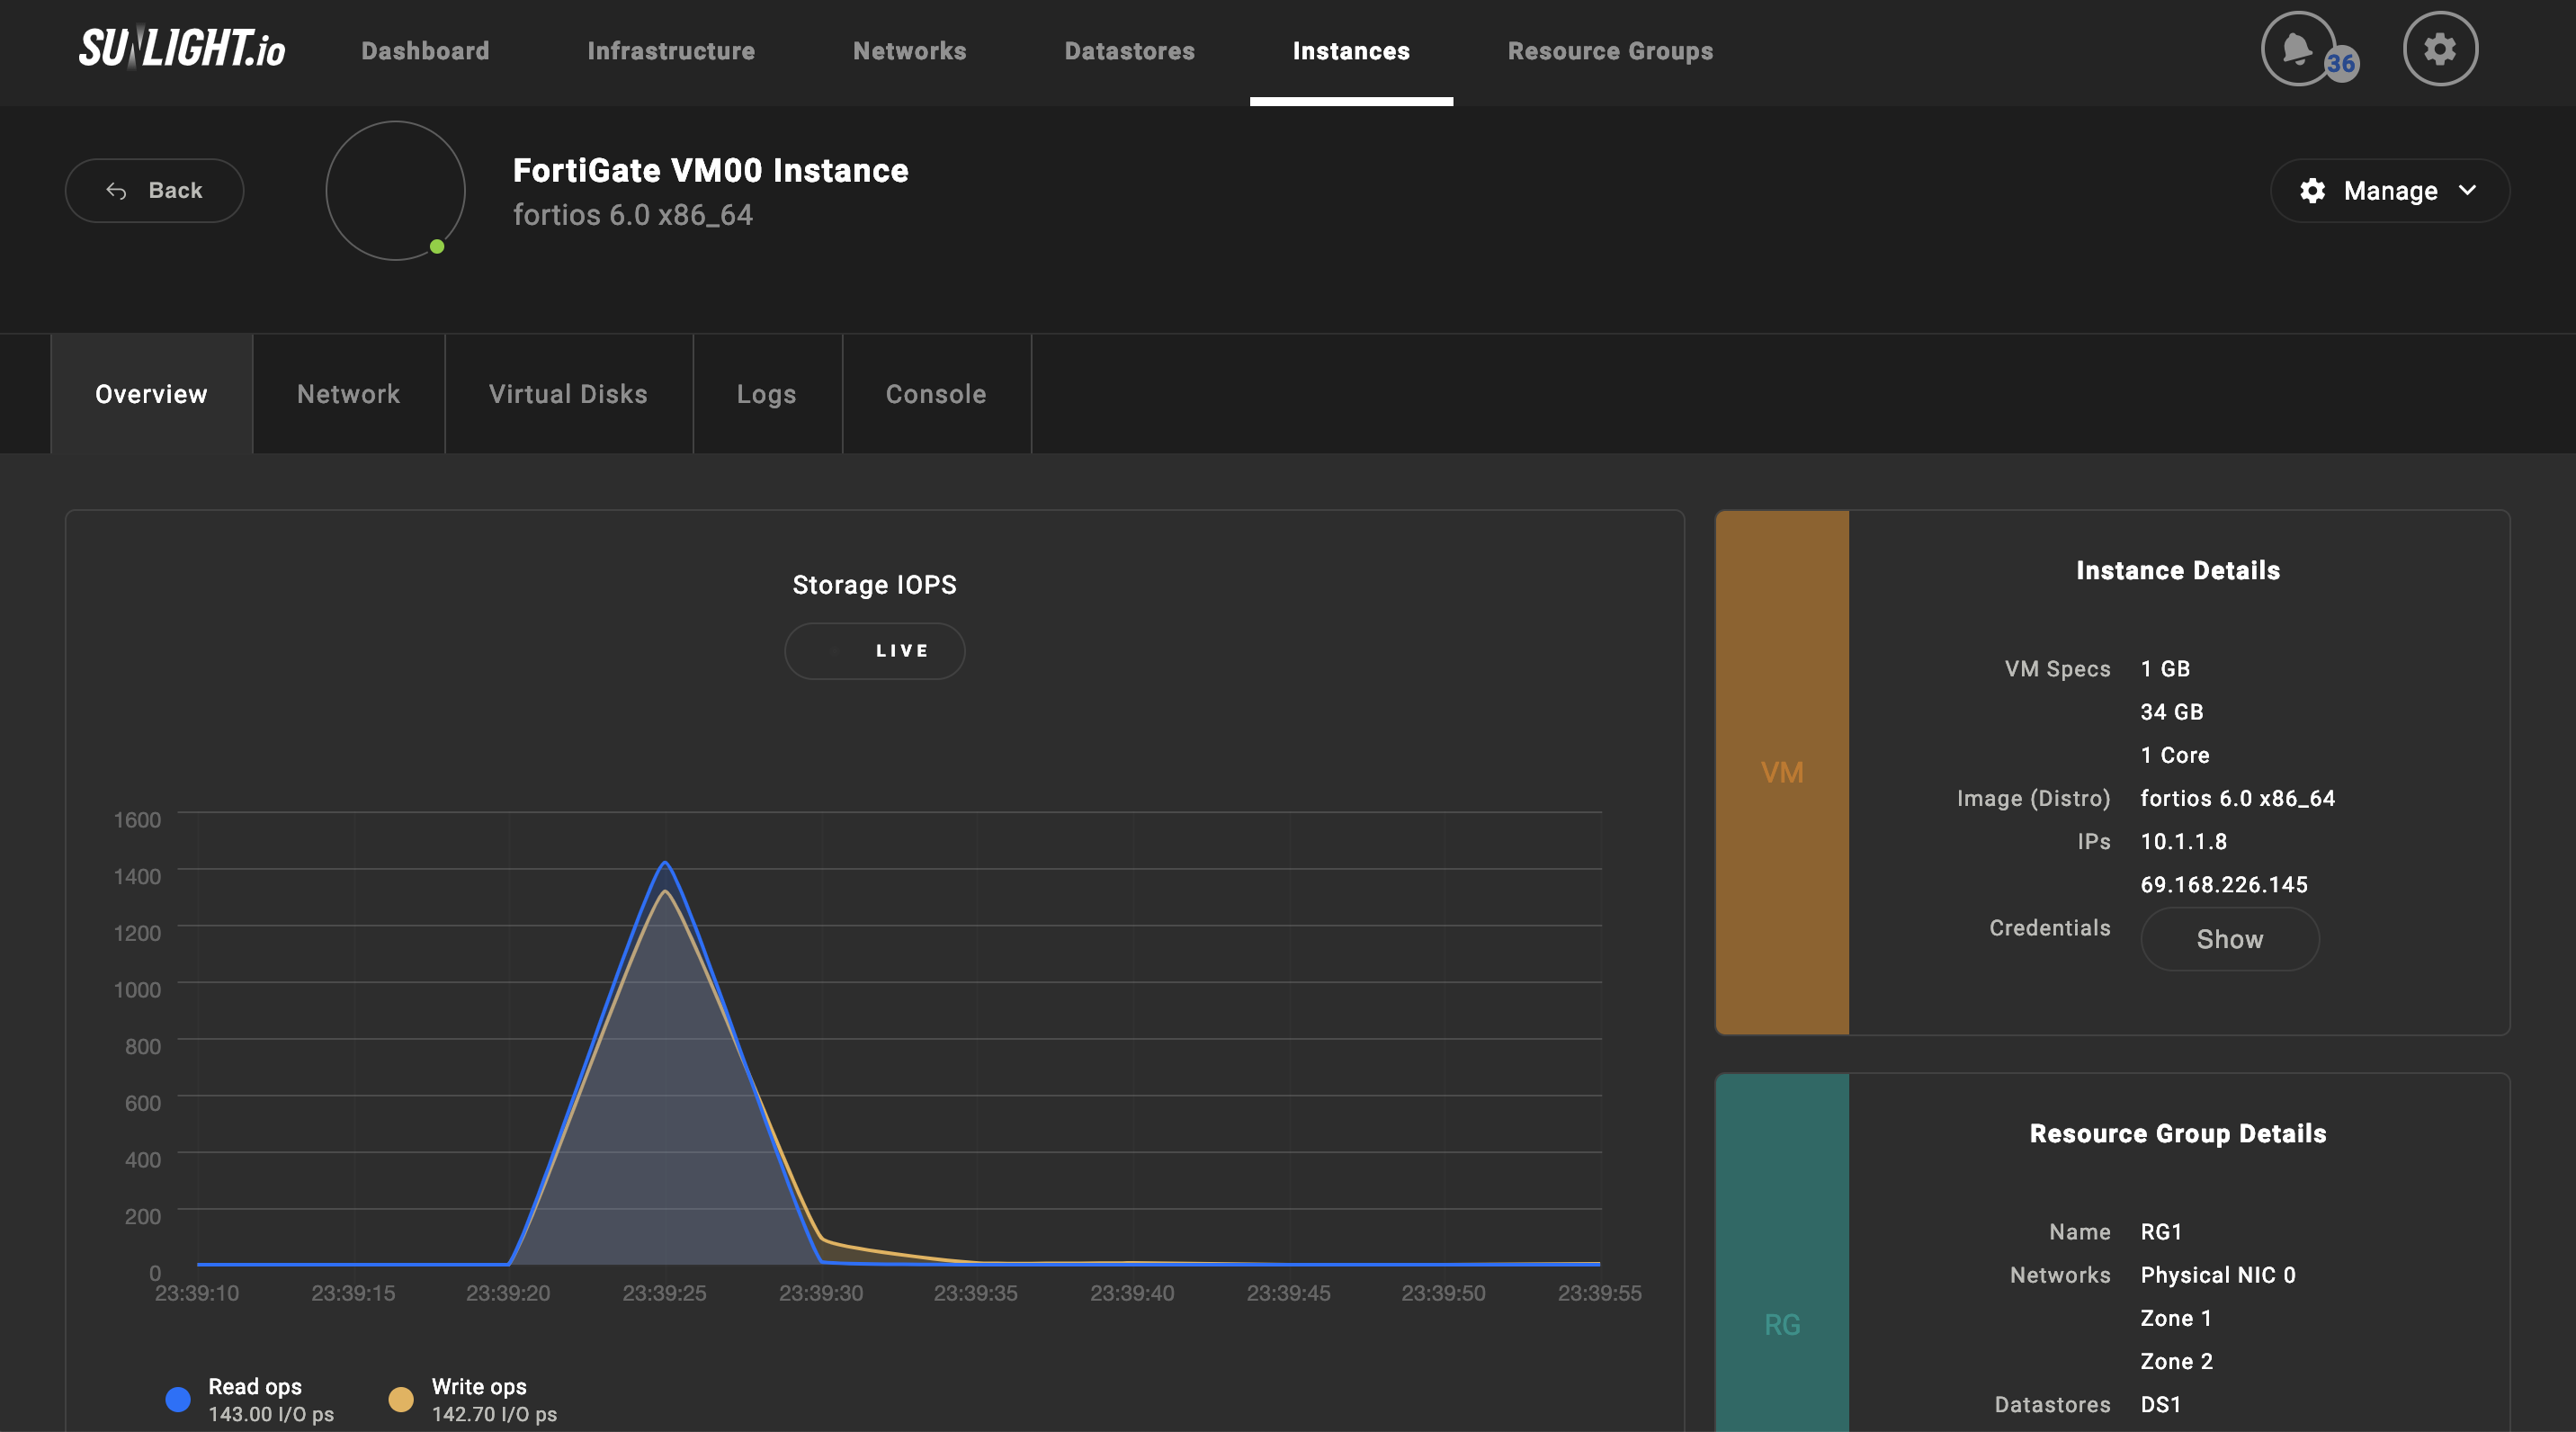Open settings gear icon in header
Viewport: 2576px width, 1432px height.
2440,48
